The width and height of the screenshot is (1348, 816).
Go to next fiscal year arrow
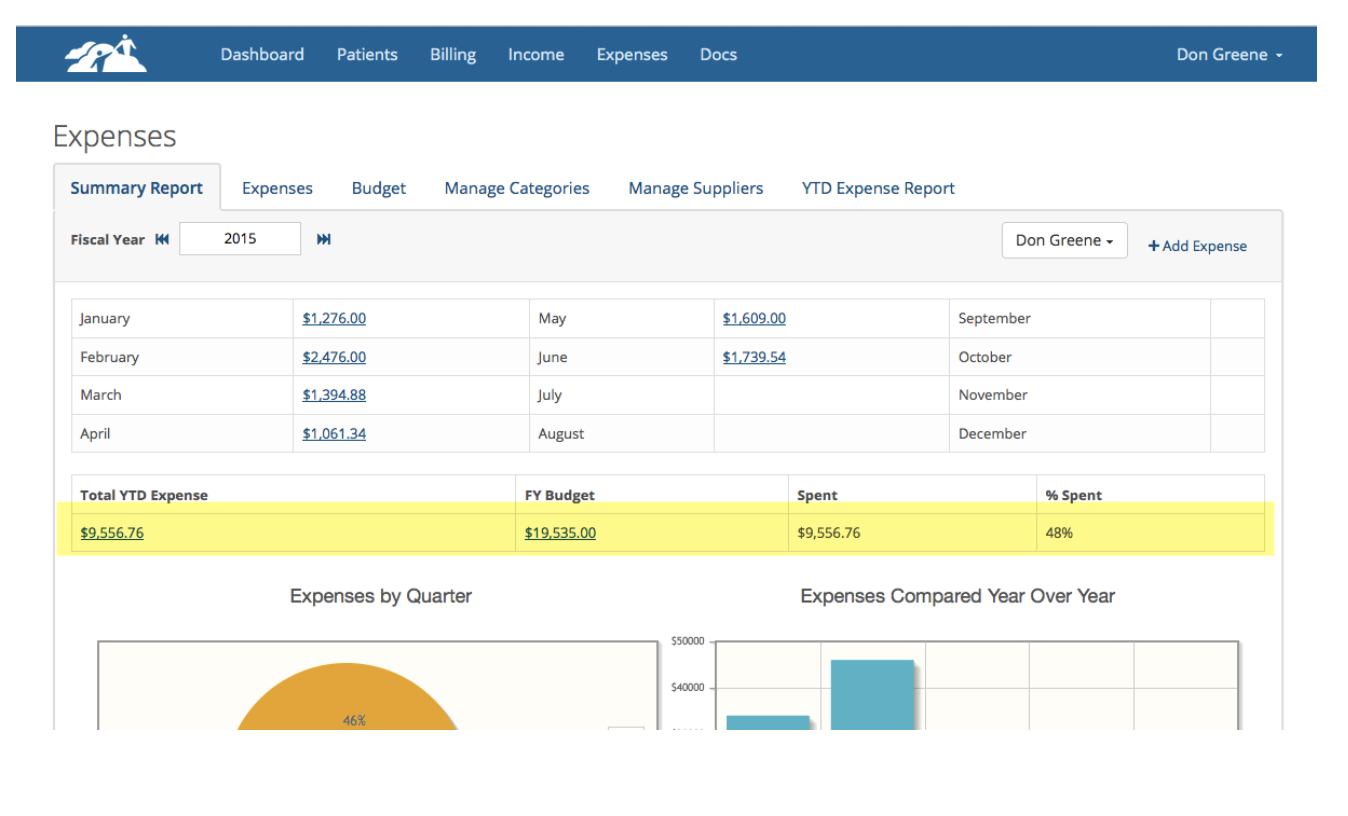click(x=324, y=239)
